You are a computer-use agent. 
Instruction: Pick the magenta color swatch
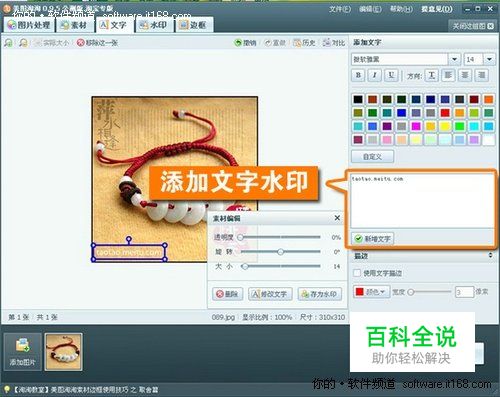point(416,126)
